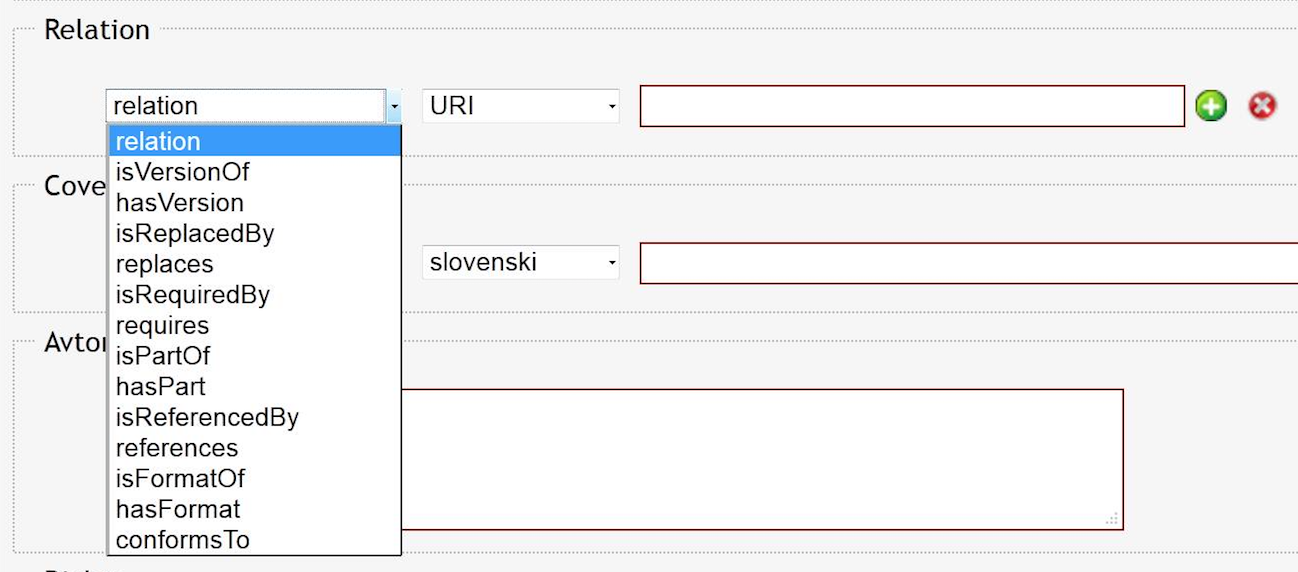
Task: Open the URI scheme dropdown
Action: pos(520,106)
